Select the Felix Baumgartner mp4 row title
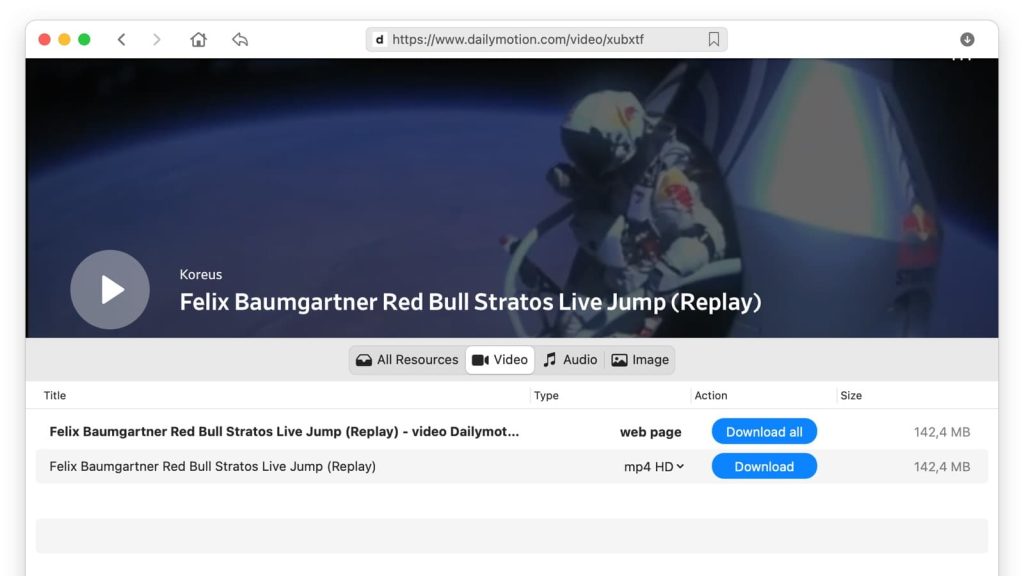This screenshot has width=1024, height=576. tap(212, 466)
